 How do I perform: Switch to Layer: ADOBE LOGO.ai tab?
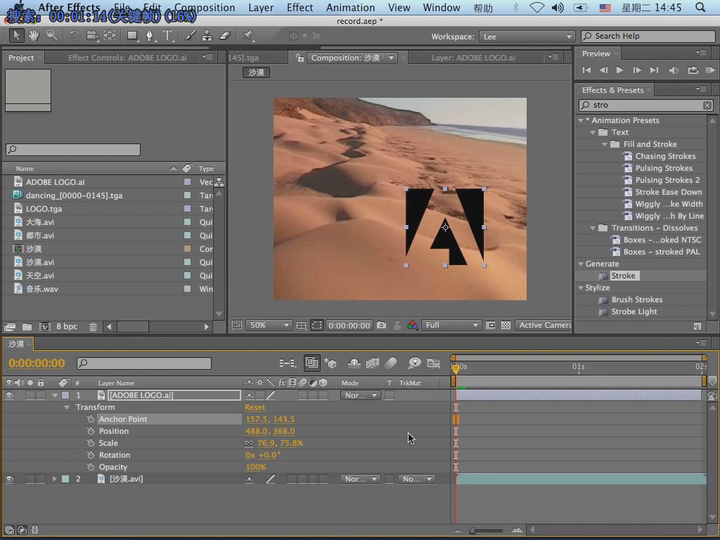click(473, 57)
